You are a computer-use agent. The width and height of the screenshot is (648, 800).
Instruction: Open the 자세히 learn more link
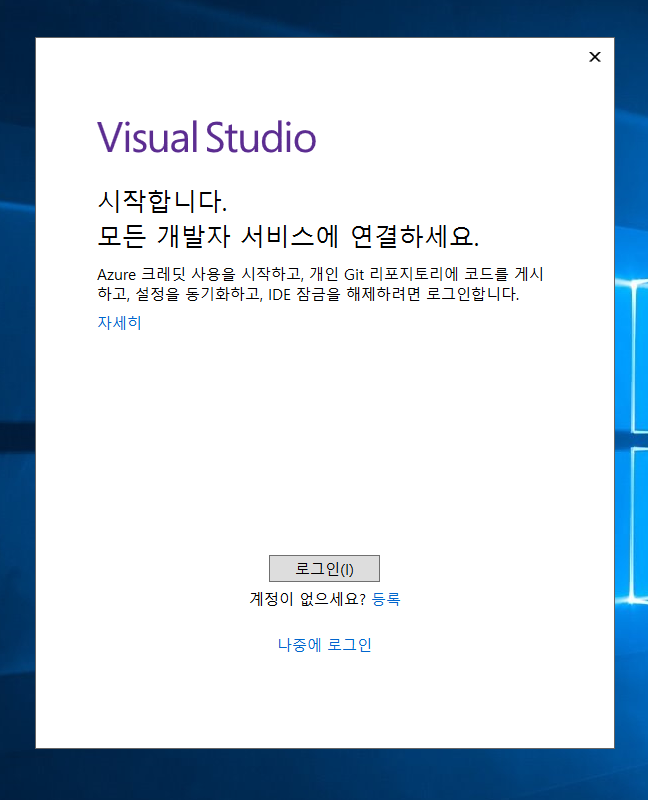point(119,322)
